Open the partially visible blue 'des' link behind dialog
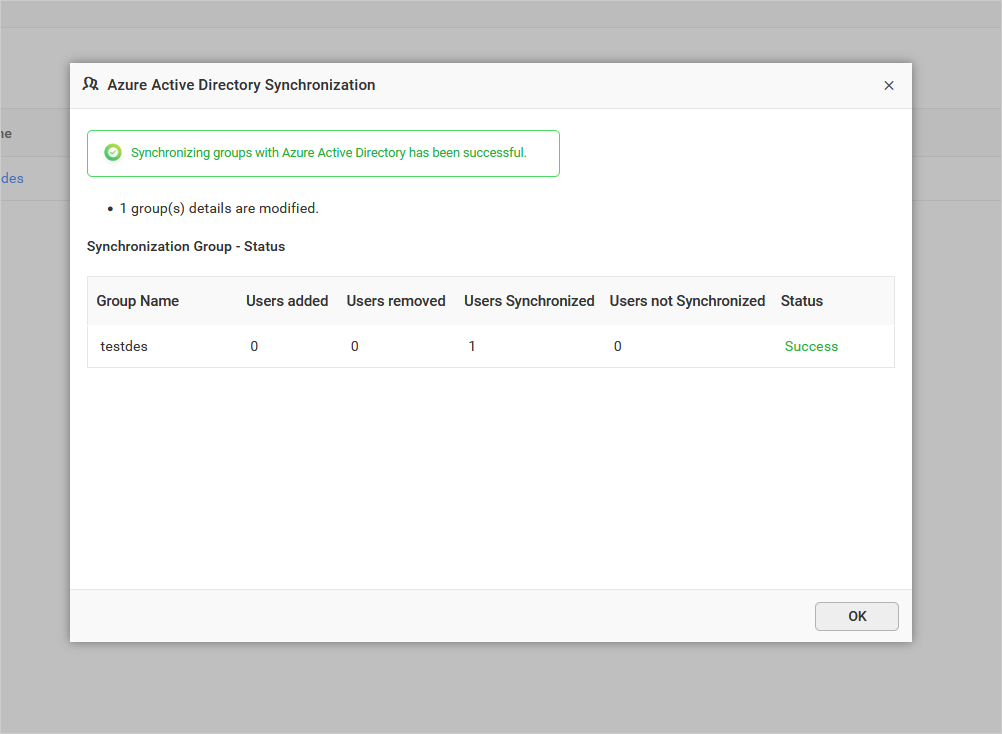1002x734 pixels. pos(11,177)
